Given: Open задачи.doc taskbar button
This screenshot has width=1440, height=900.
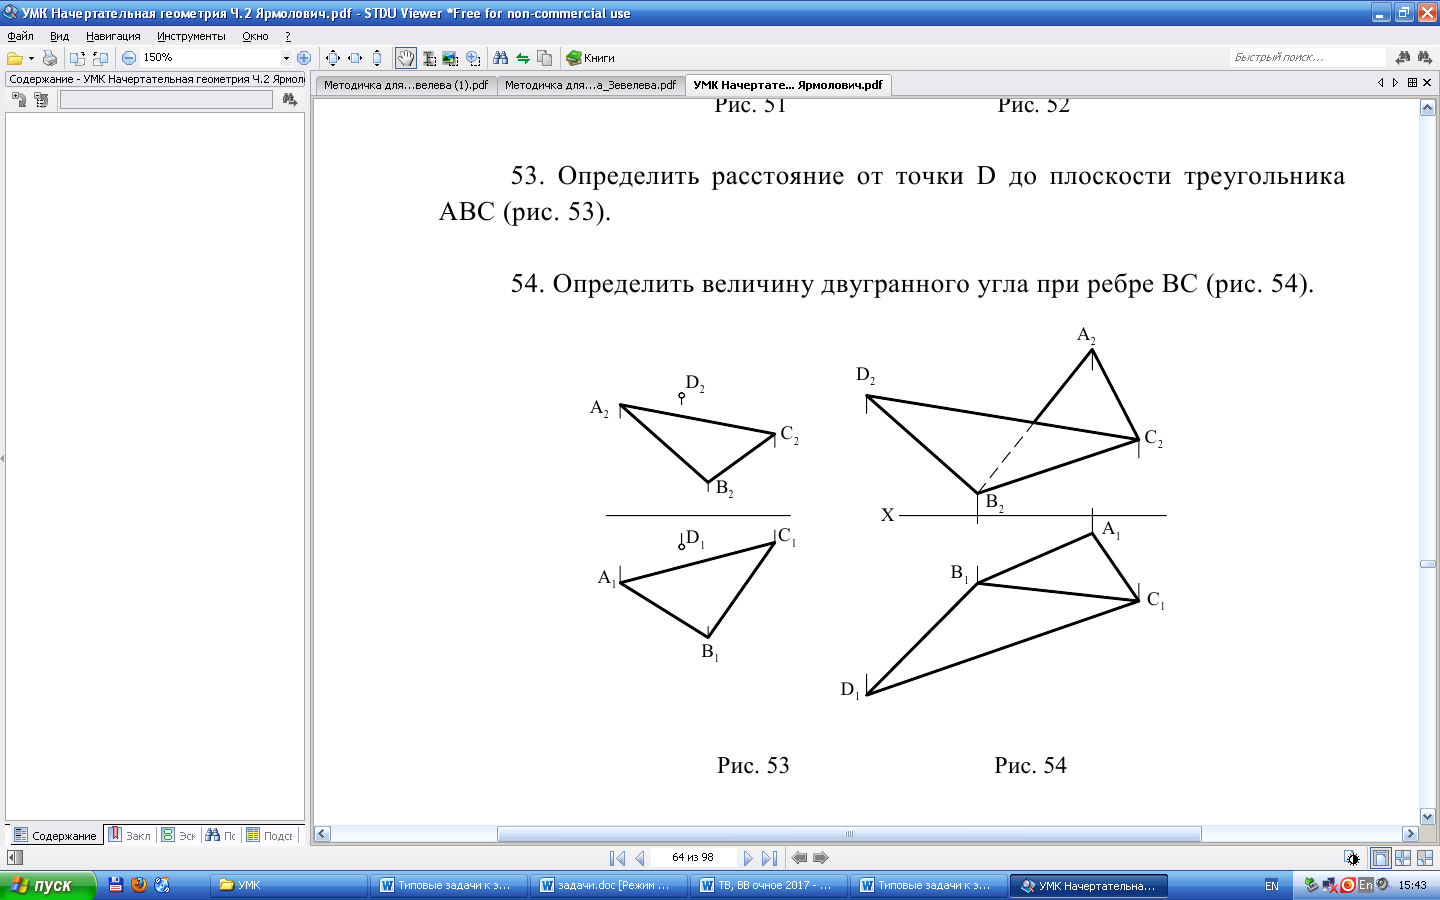Looking at the screenshot, I should tap(609, 885).
